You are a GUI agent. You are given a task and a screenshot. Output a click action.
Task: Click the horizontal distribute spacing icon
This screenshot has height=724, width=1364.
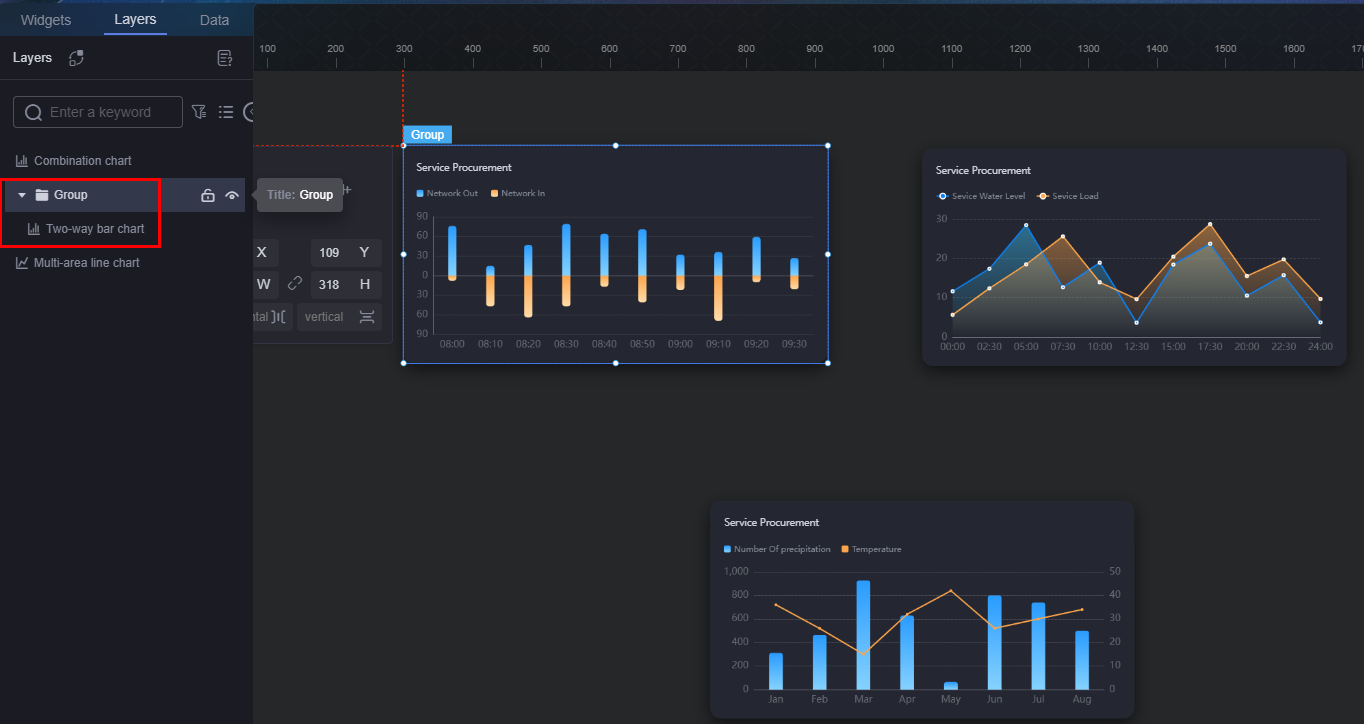click(279, 317)
